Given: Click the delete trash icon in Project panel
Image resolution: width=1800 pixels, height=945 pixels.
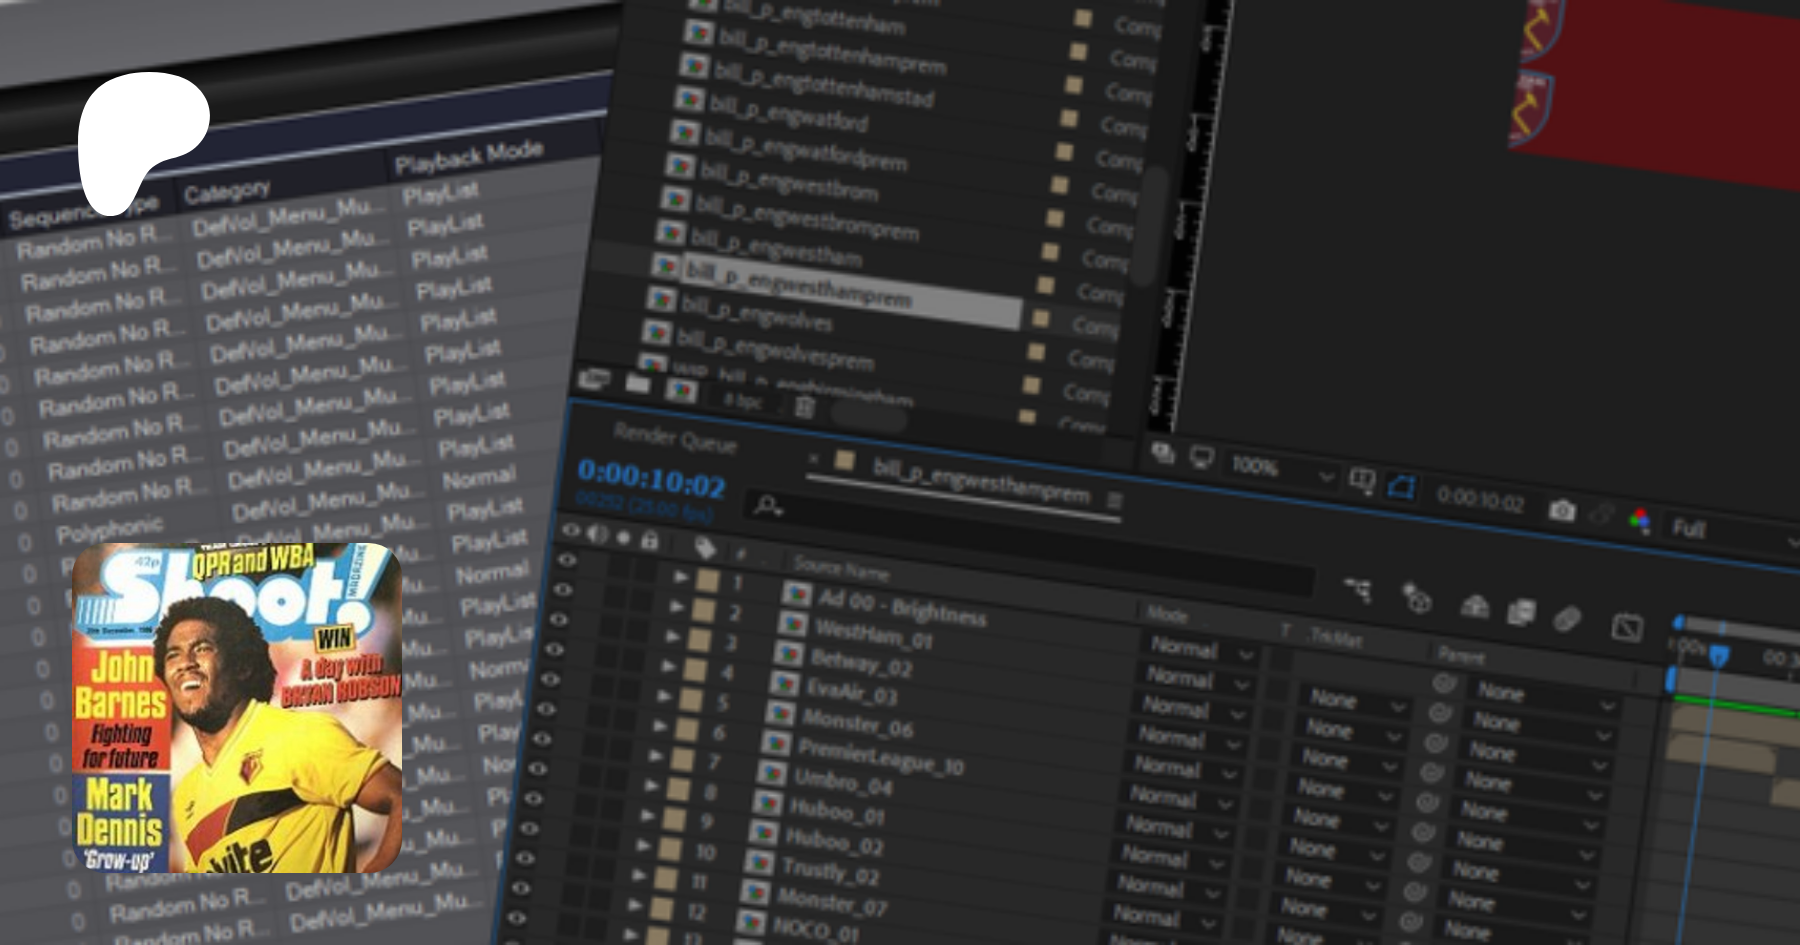Looking at the screenshot, I should coord(805,406).
